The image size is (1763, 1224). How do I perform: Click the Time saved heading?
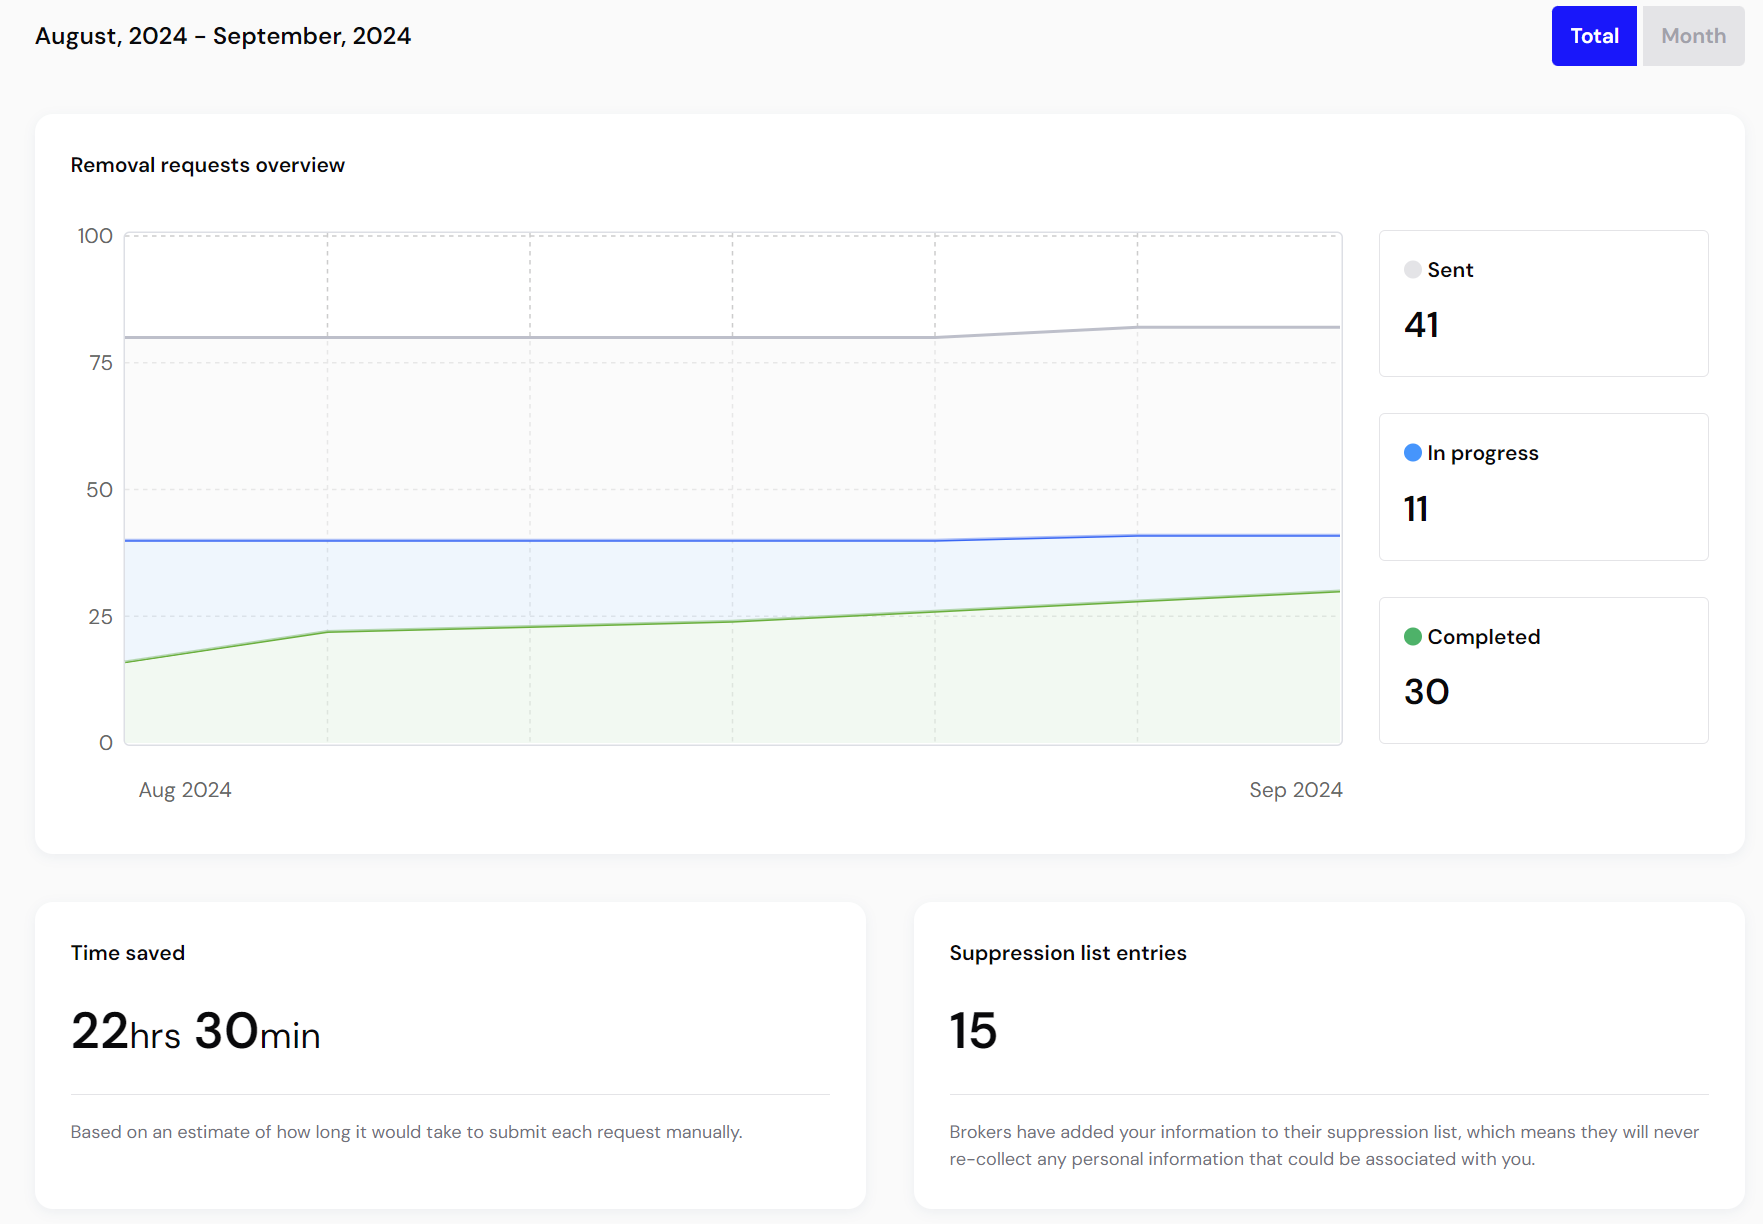pos(128,953)
